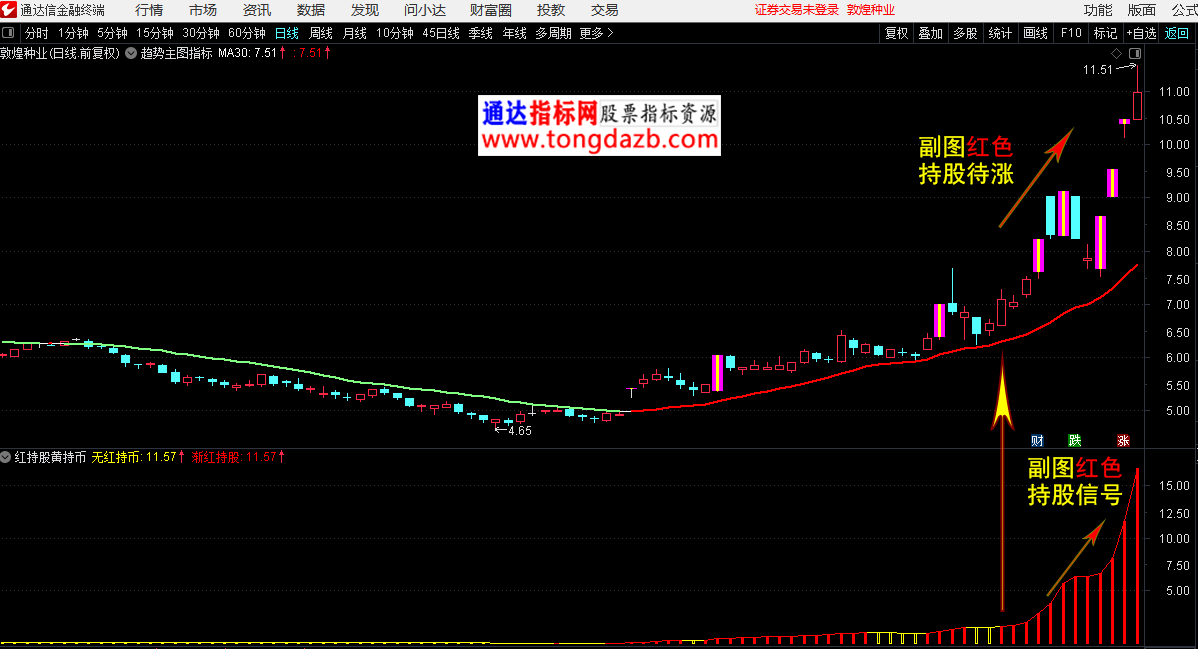Open F10 company information
The width and height of the screenshot is (1198, 649).
coord(1071,33)
